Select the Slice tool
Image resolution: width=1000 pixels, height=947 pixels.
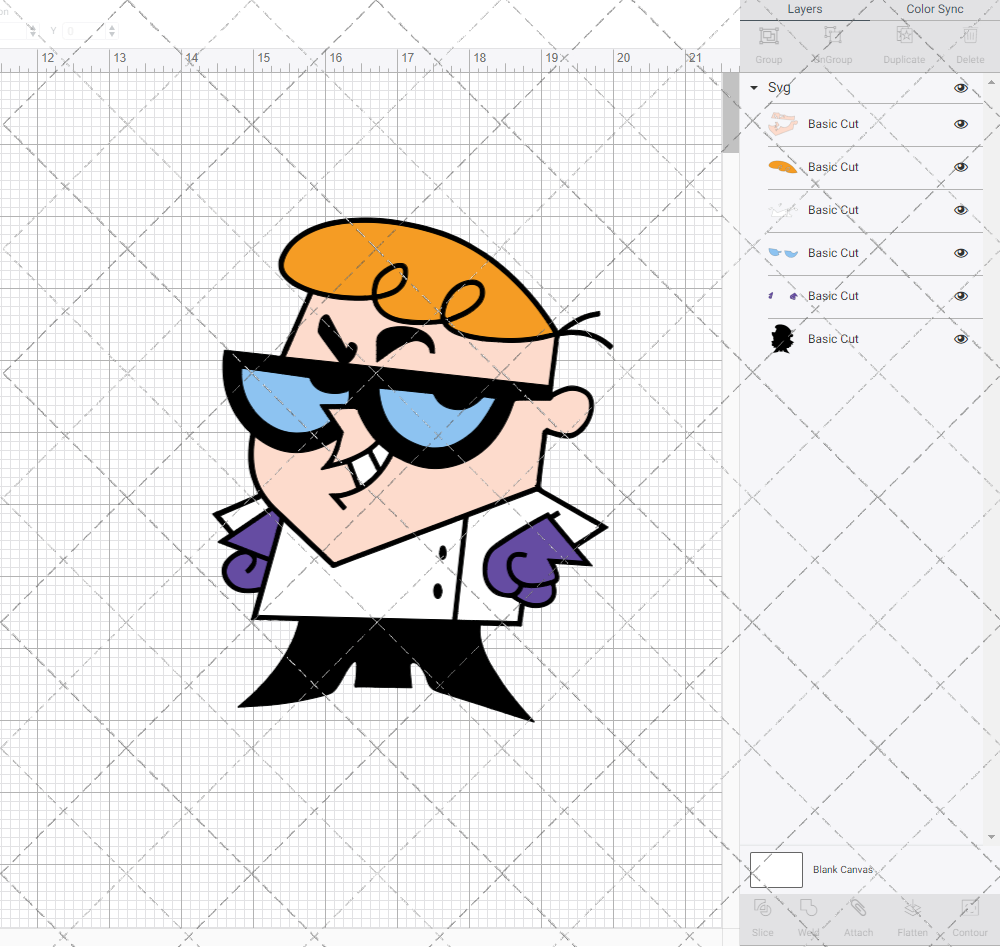tap(763, 908)
